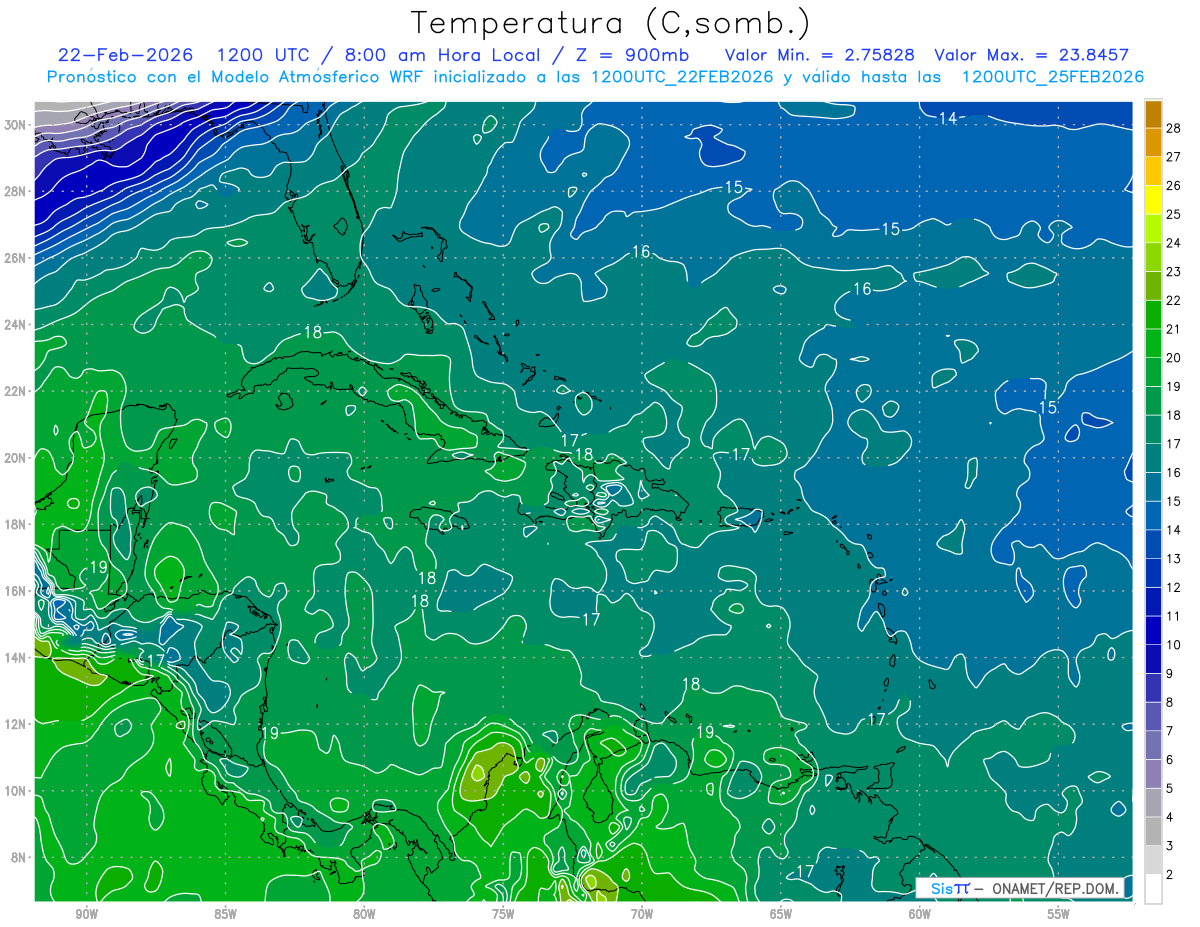
Task: Click the yellow swatch between 25 and 26
Action: (x=1153, y=200)
